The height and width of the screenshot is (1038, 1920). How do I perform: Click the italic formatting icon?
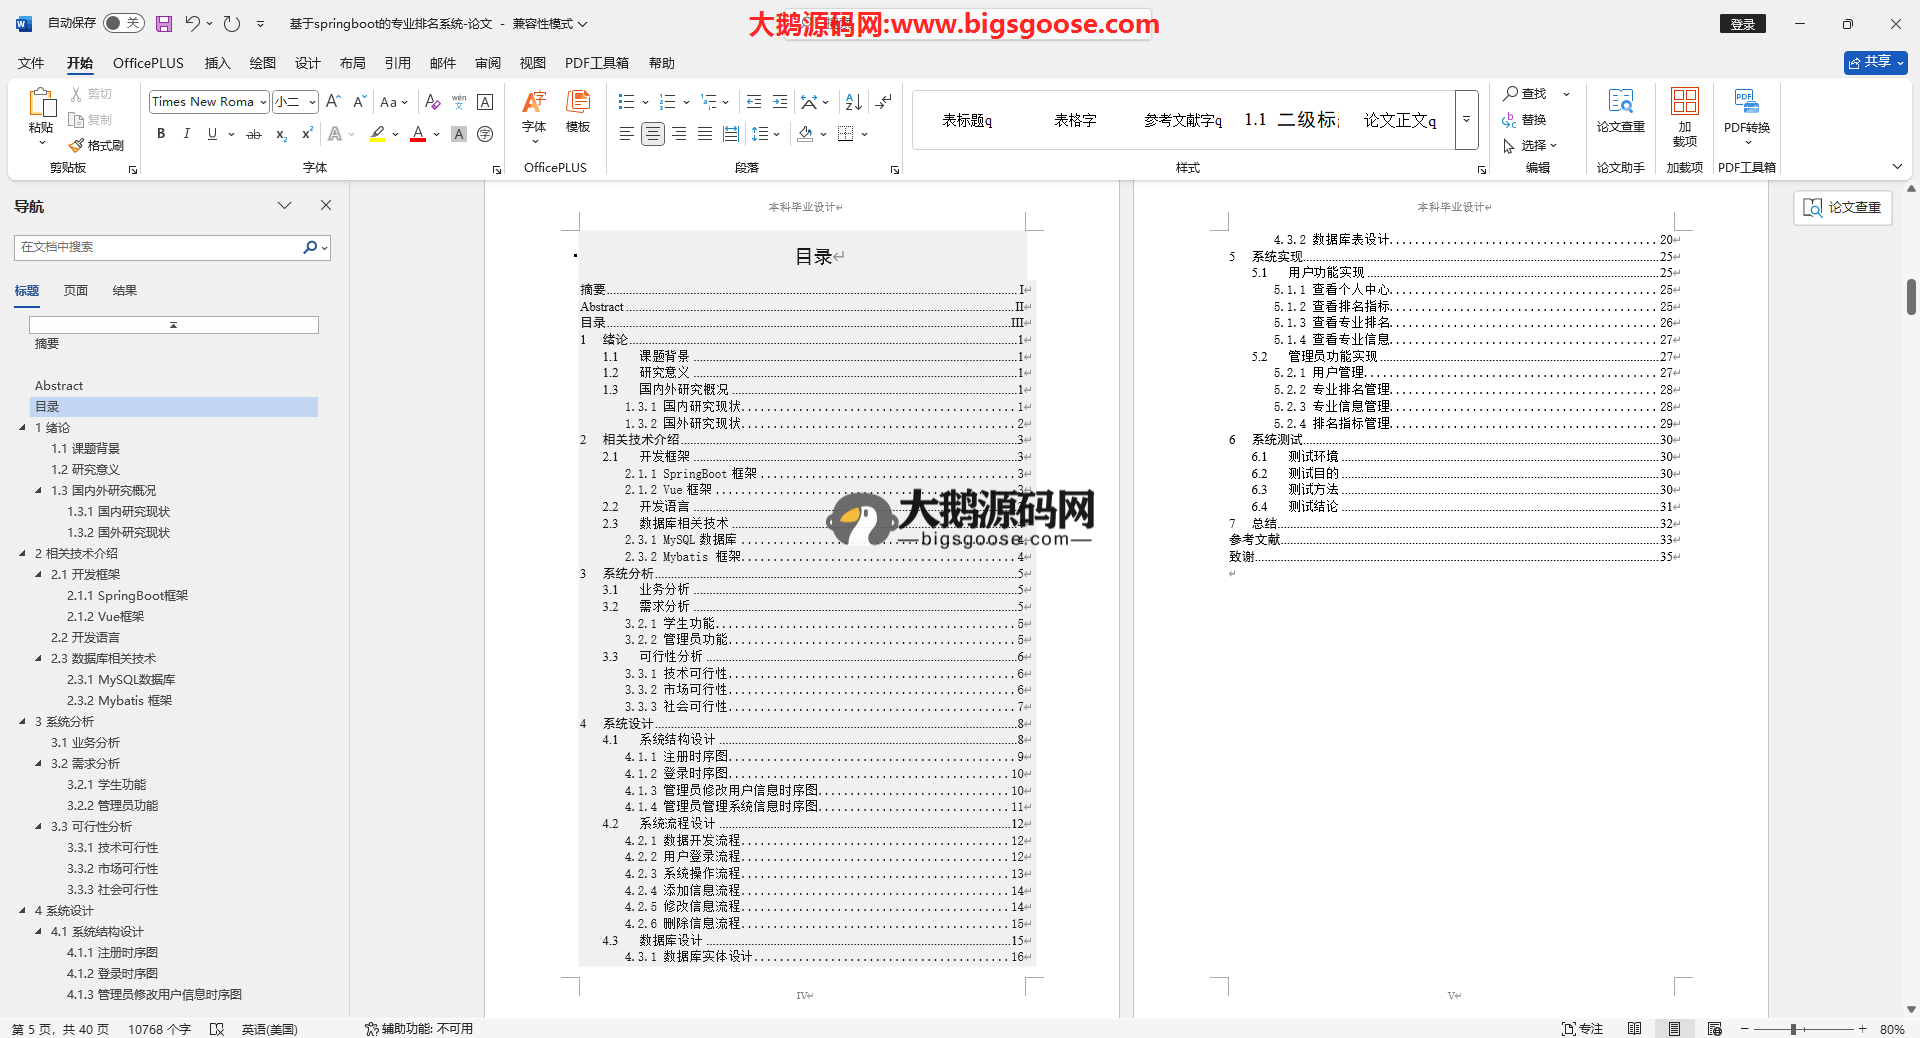(186, 134)
